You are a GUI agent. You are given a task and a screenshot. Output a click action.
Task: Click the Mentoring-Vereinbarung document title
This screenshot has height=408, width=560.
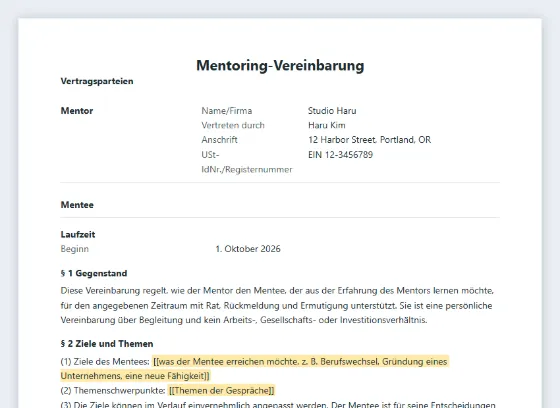click(280, 65)
